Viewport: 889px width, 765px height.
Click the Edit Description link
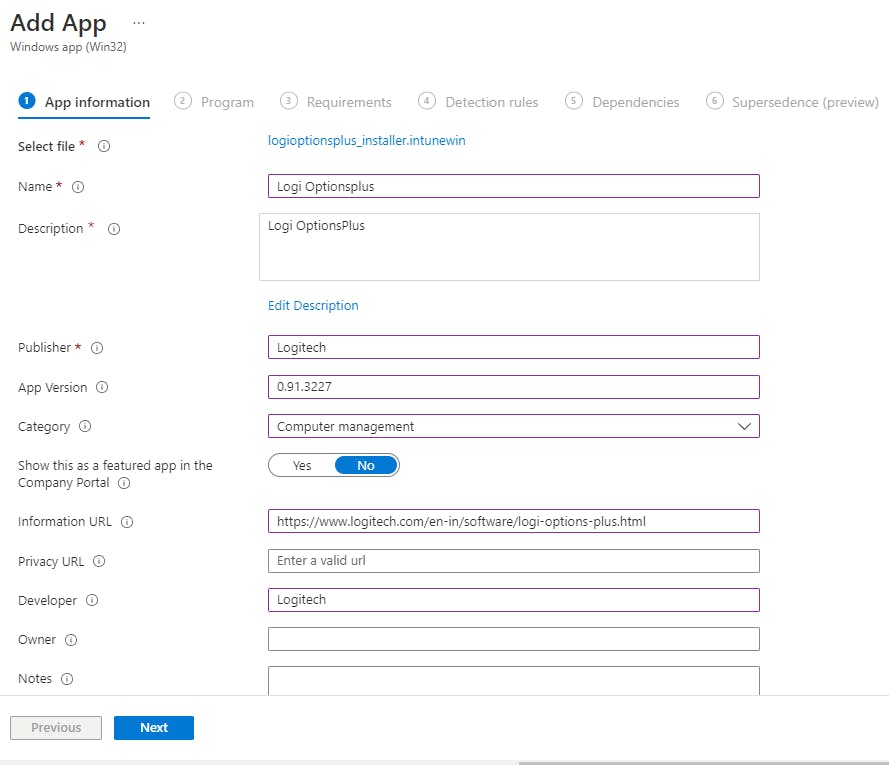pyautogui.click(x=313, y=306)
